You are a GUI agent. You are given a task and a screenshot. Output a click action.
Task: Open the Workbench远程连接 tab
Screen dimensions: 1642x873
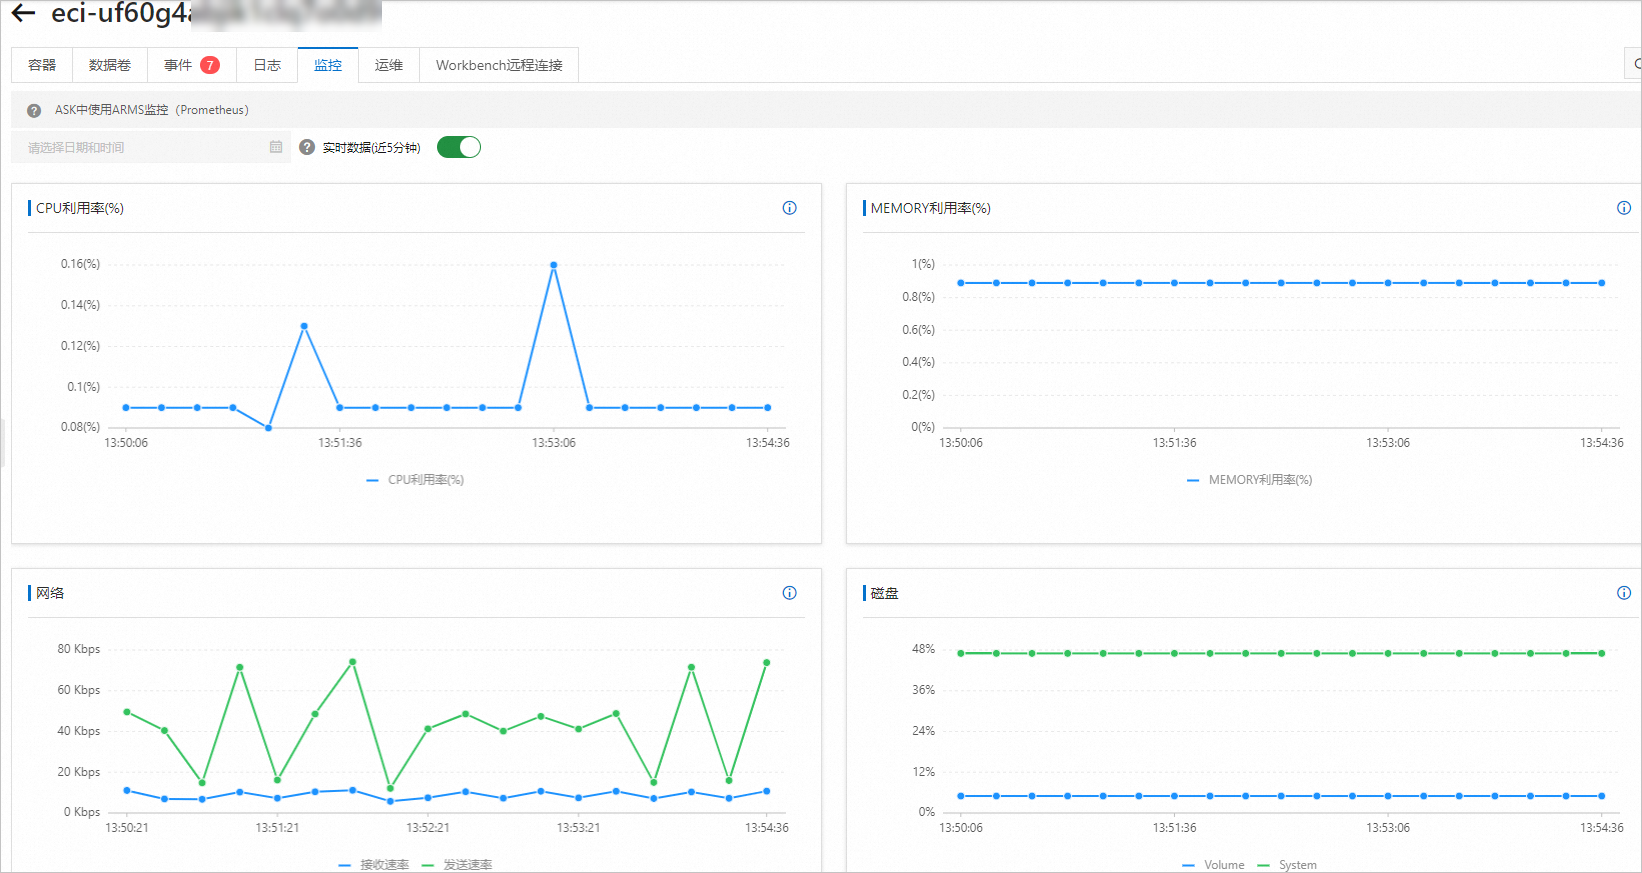499,65
